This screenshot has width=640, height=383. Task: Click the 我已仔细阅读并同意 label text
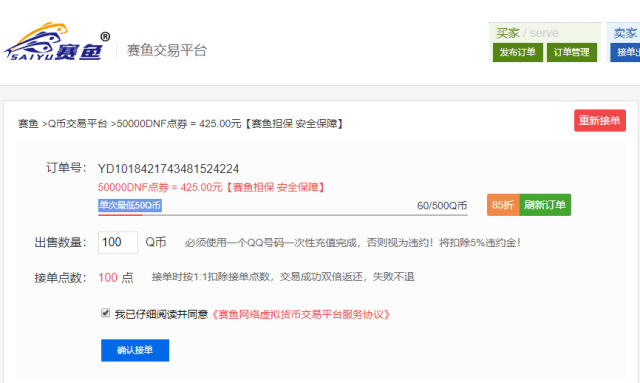tap(161, 314)
